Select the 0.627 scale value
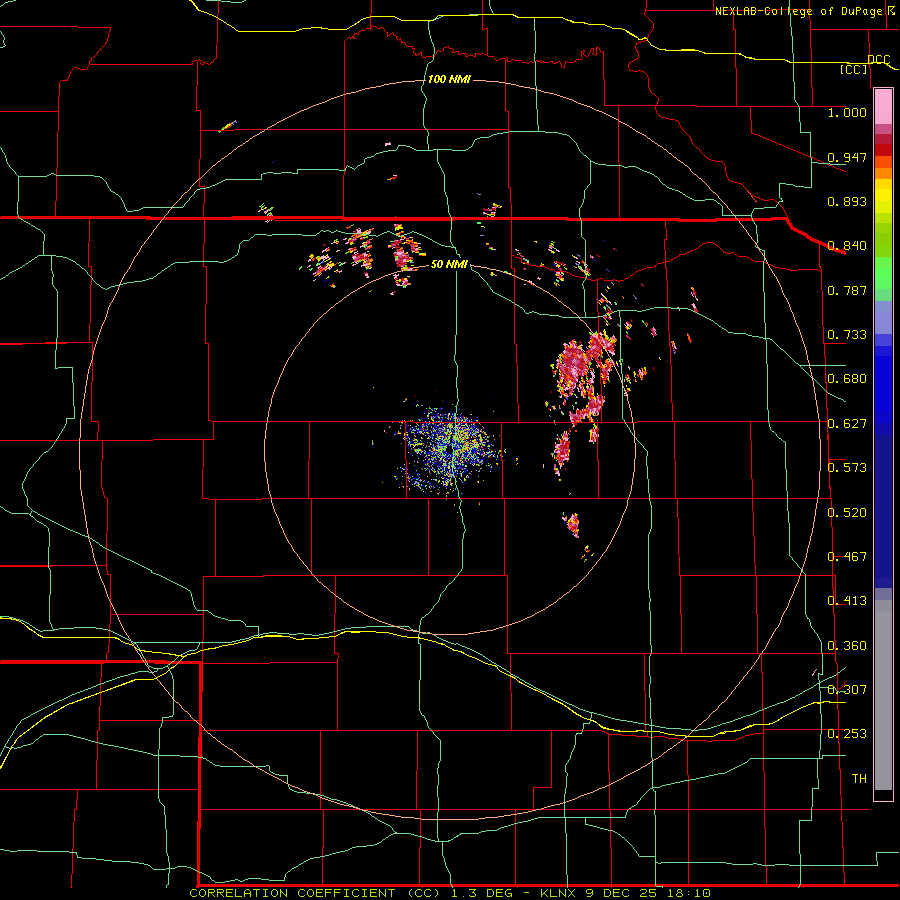The image size is (900, 900). point(847,423)
